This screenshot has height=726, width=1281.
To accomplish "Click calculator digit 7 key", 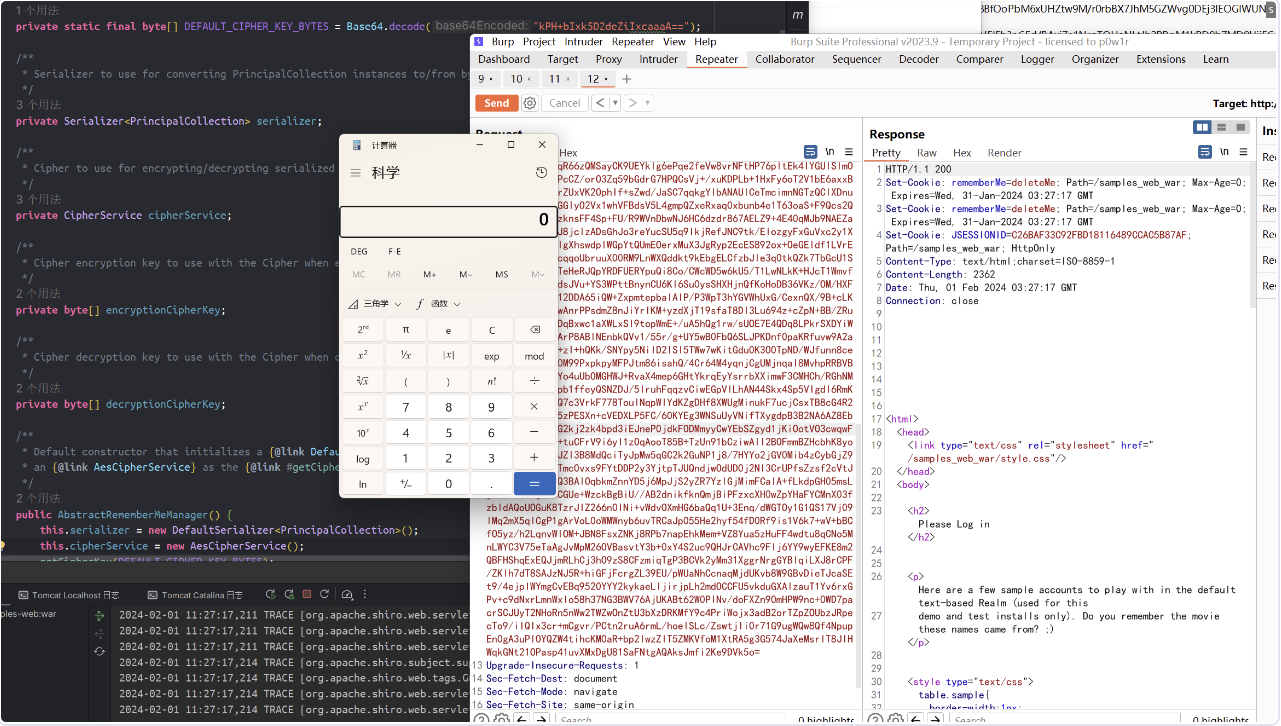I will tap(405, 407).
